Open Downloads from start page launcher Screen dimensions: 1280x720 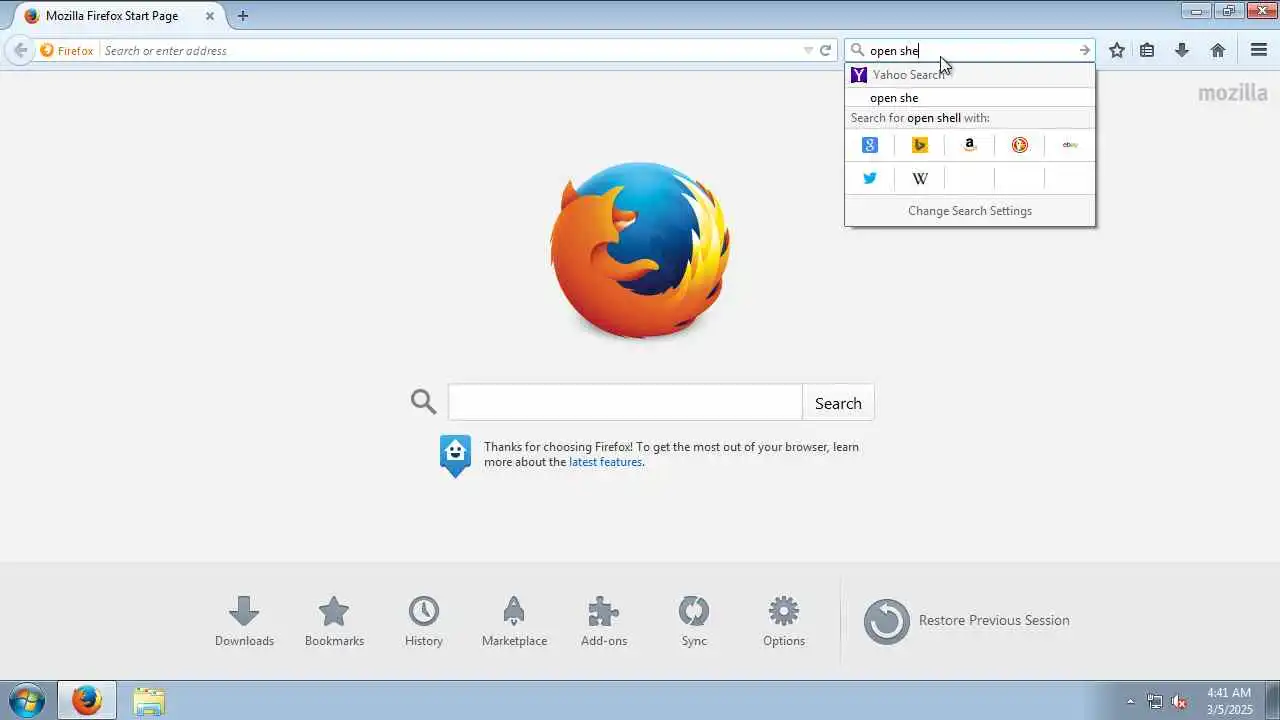(244, 621)
